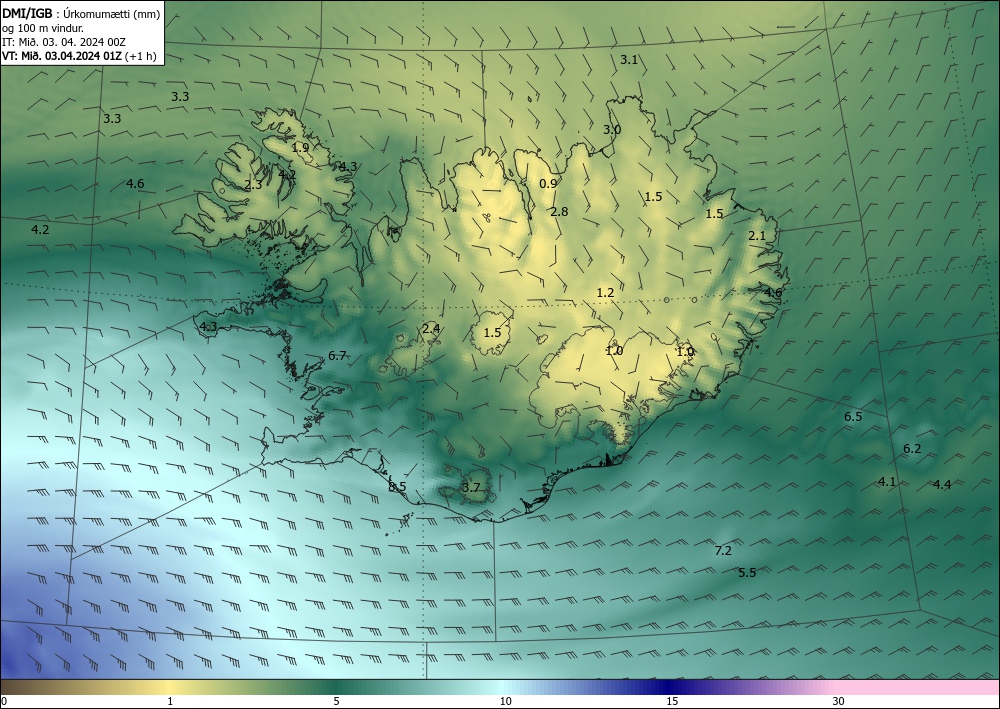Click the map value "1.2" in central Iceland
Screen dimensions: 1000x709
(x=605, y=293)
